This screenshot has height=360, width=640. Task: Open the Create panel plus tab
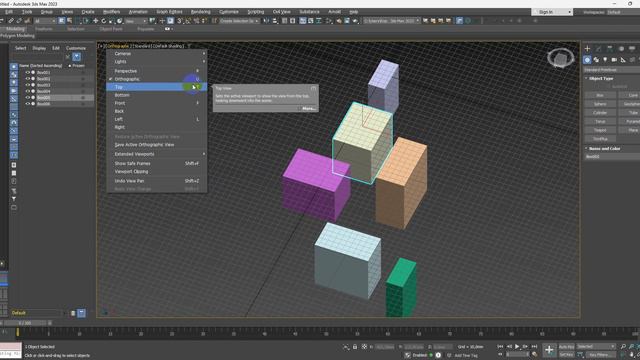coord(587,49)
